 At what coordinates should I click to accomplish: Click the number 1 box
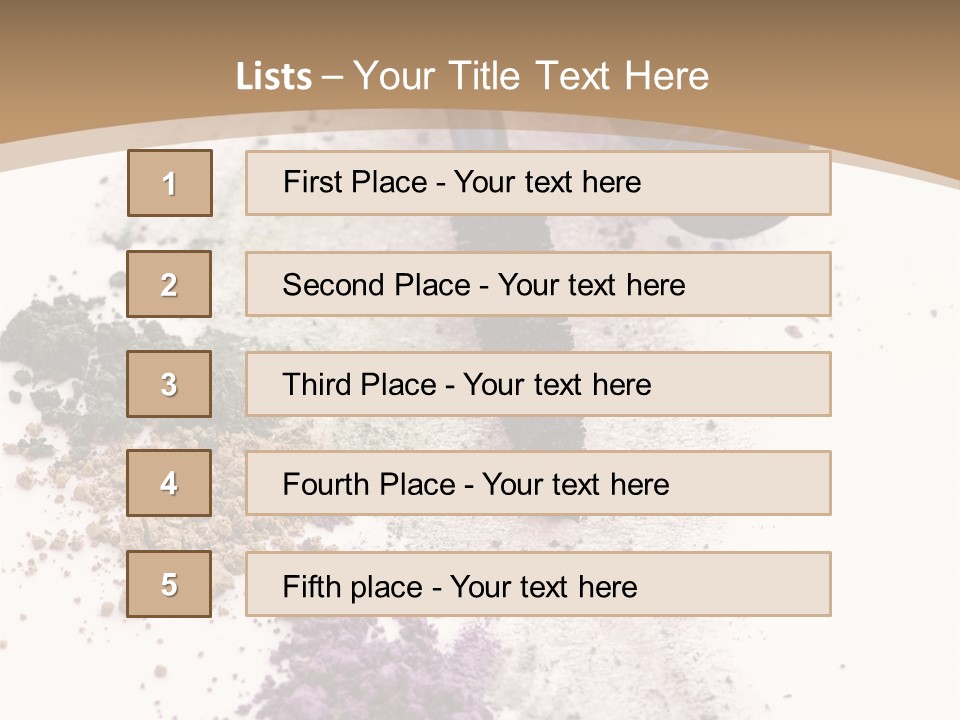point(170,183)
